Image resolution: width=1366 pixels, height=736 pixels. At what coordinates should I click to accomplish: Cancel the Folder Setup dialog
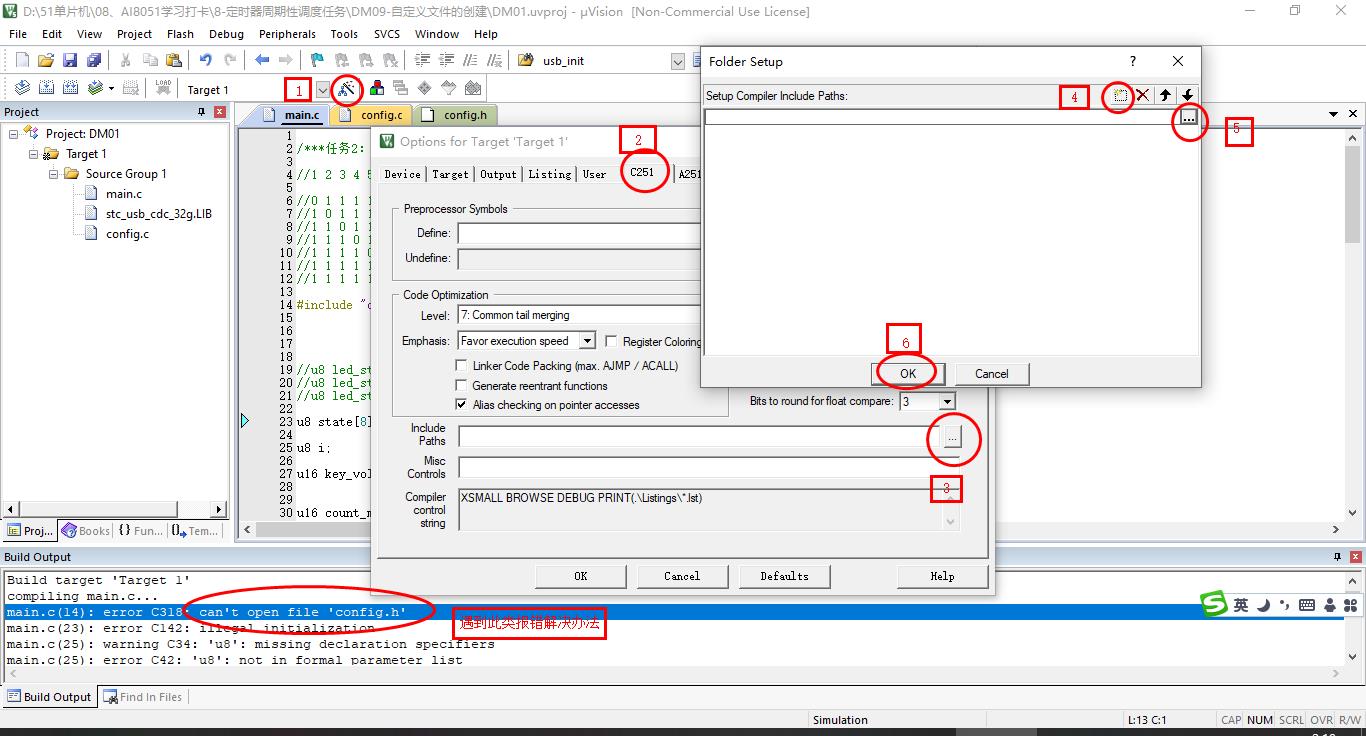pos(992,374)
